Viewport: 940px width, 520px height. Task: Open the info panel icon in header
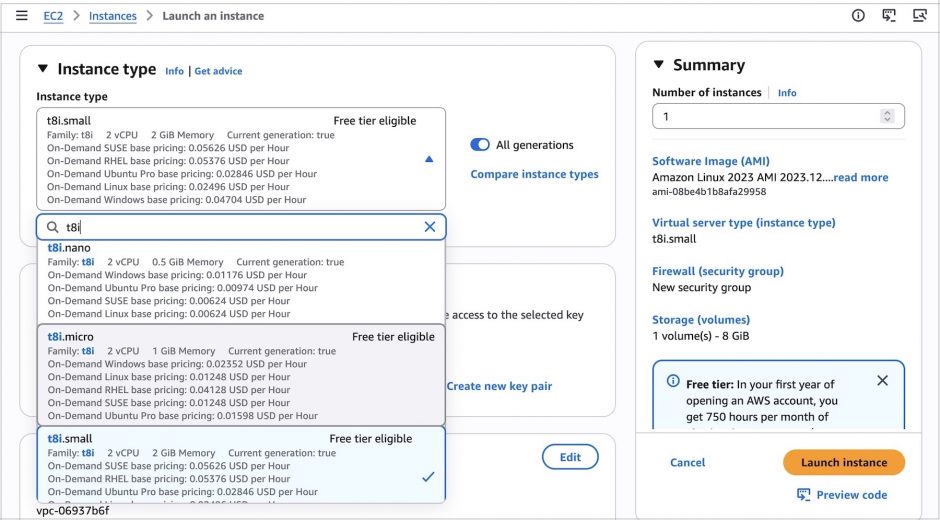[x=858, y=16]
